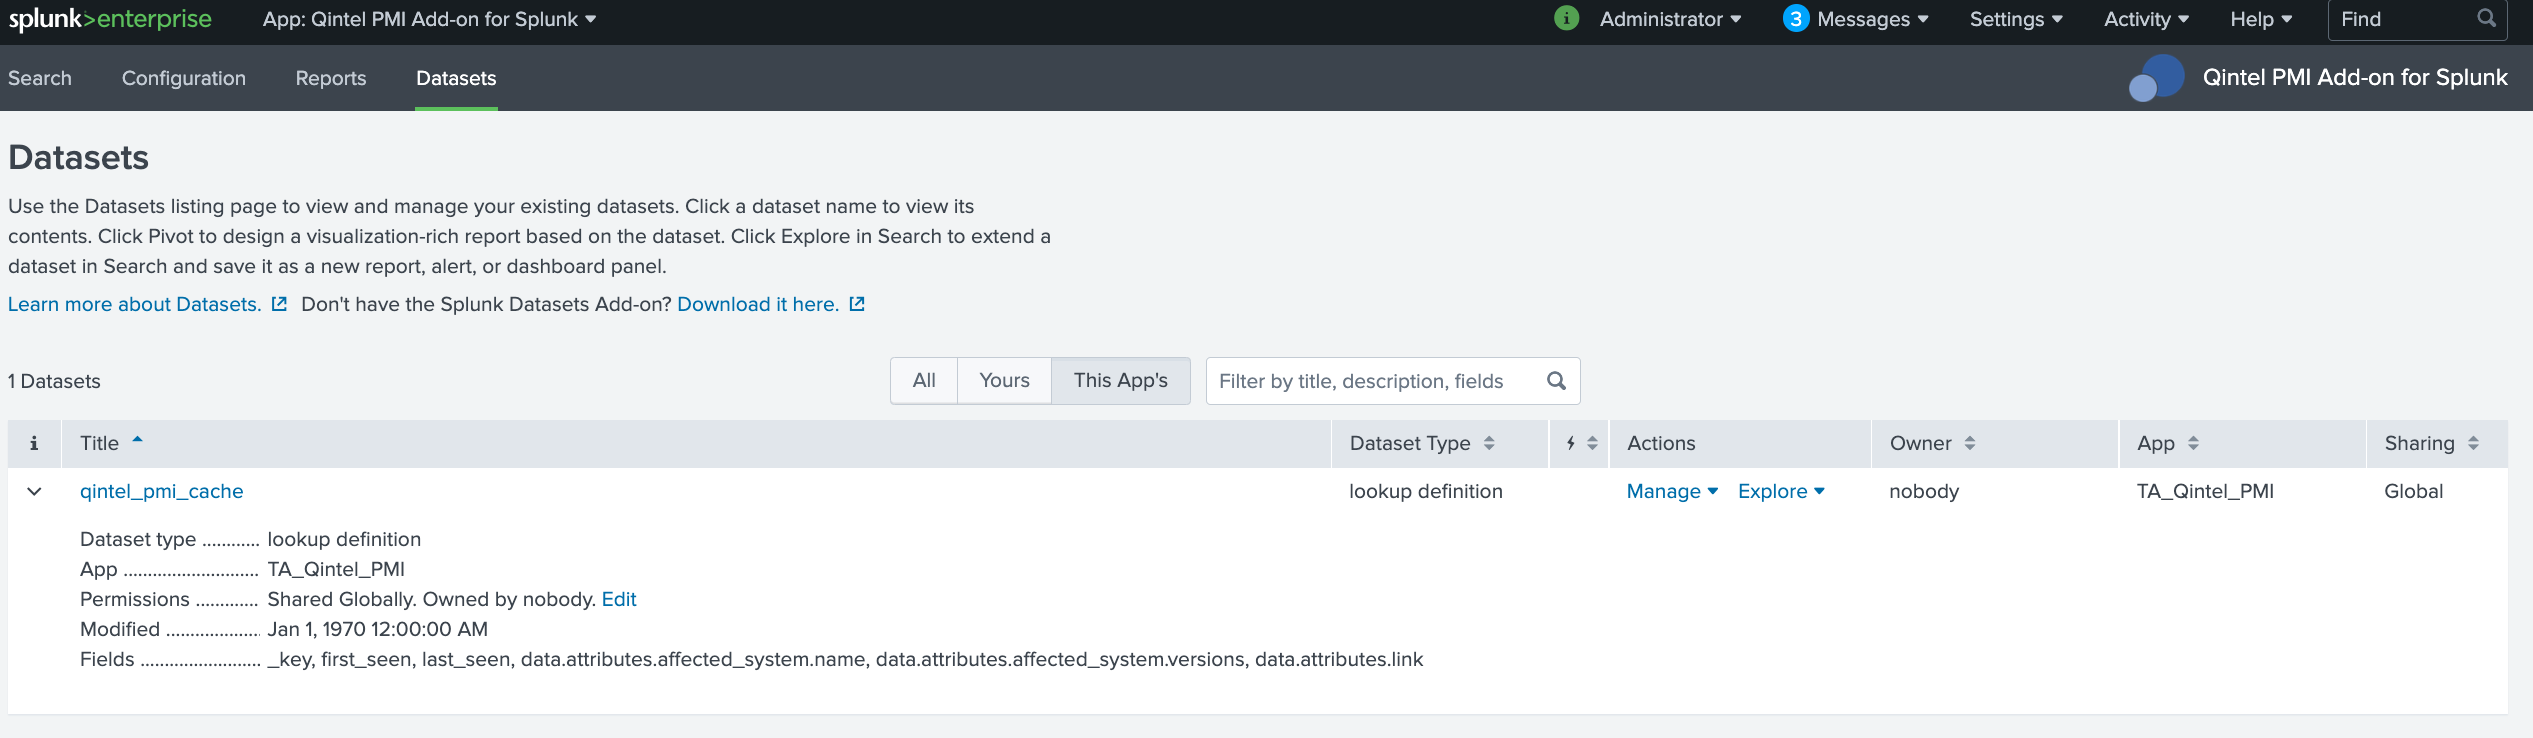The width and height of the screenshot is (2533, 738).
Task: Click Learn more about Datasets link
Action: 135,304
